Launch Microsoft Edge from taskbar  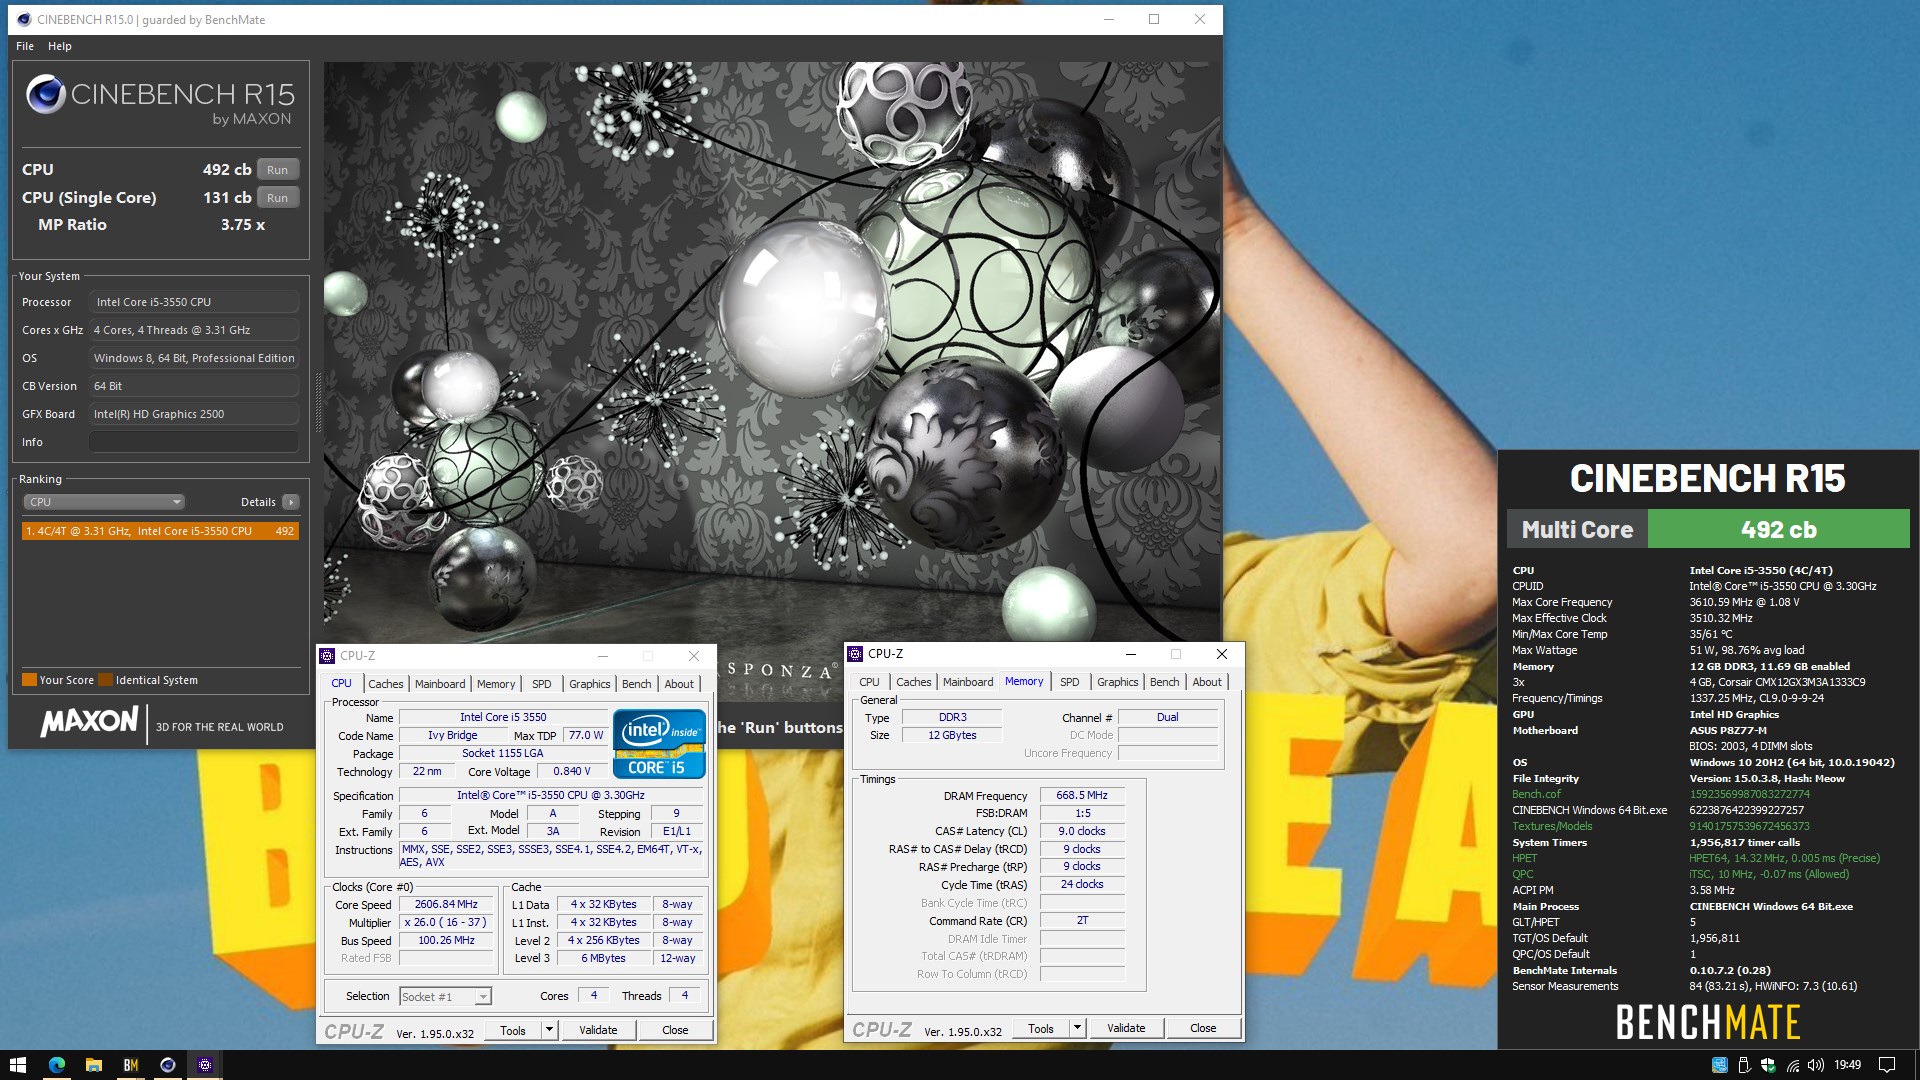56,1065
